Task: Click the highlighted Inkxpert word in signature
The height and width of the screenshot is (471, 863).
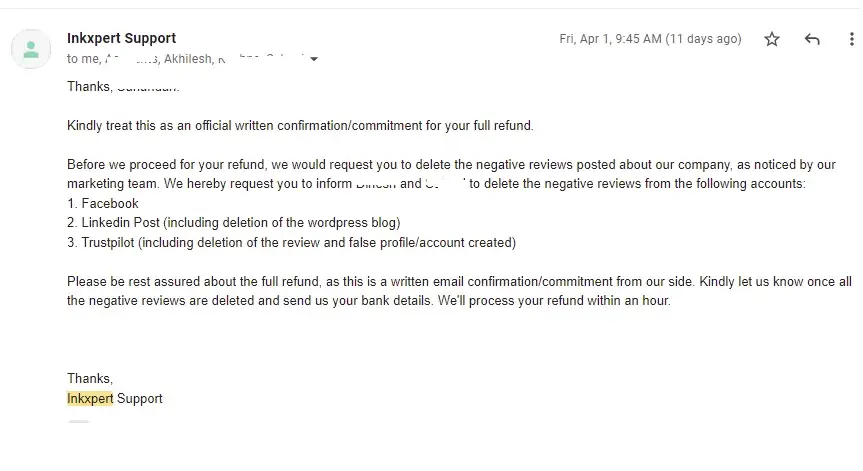Action: 90,398
